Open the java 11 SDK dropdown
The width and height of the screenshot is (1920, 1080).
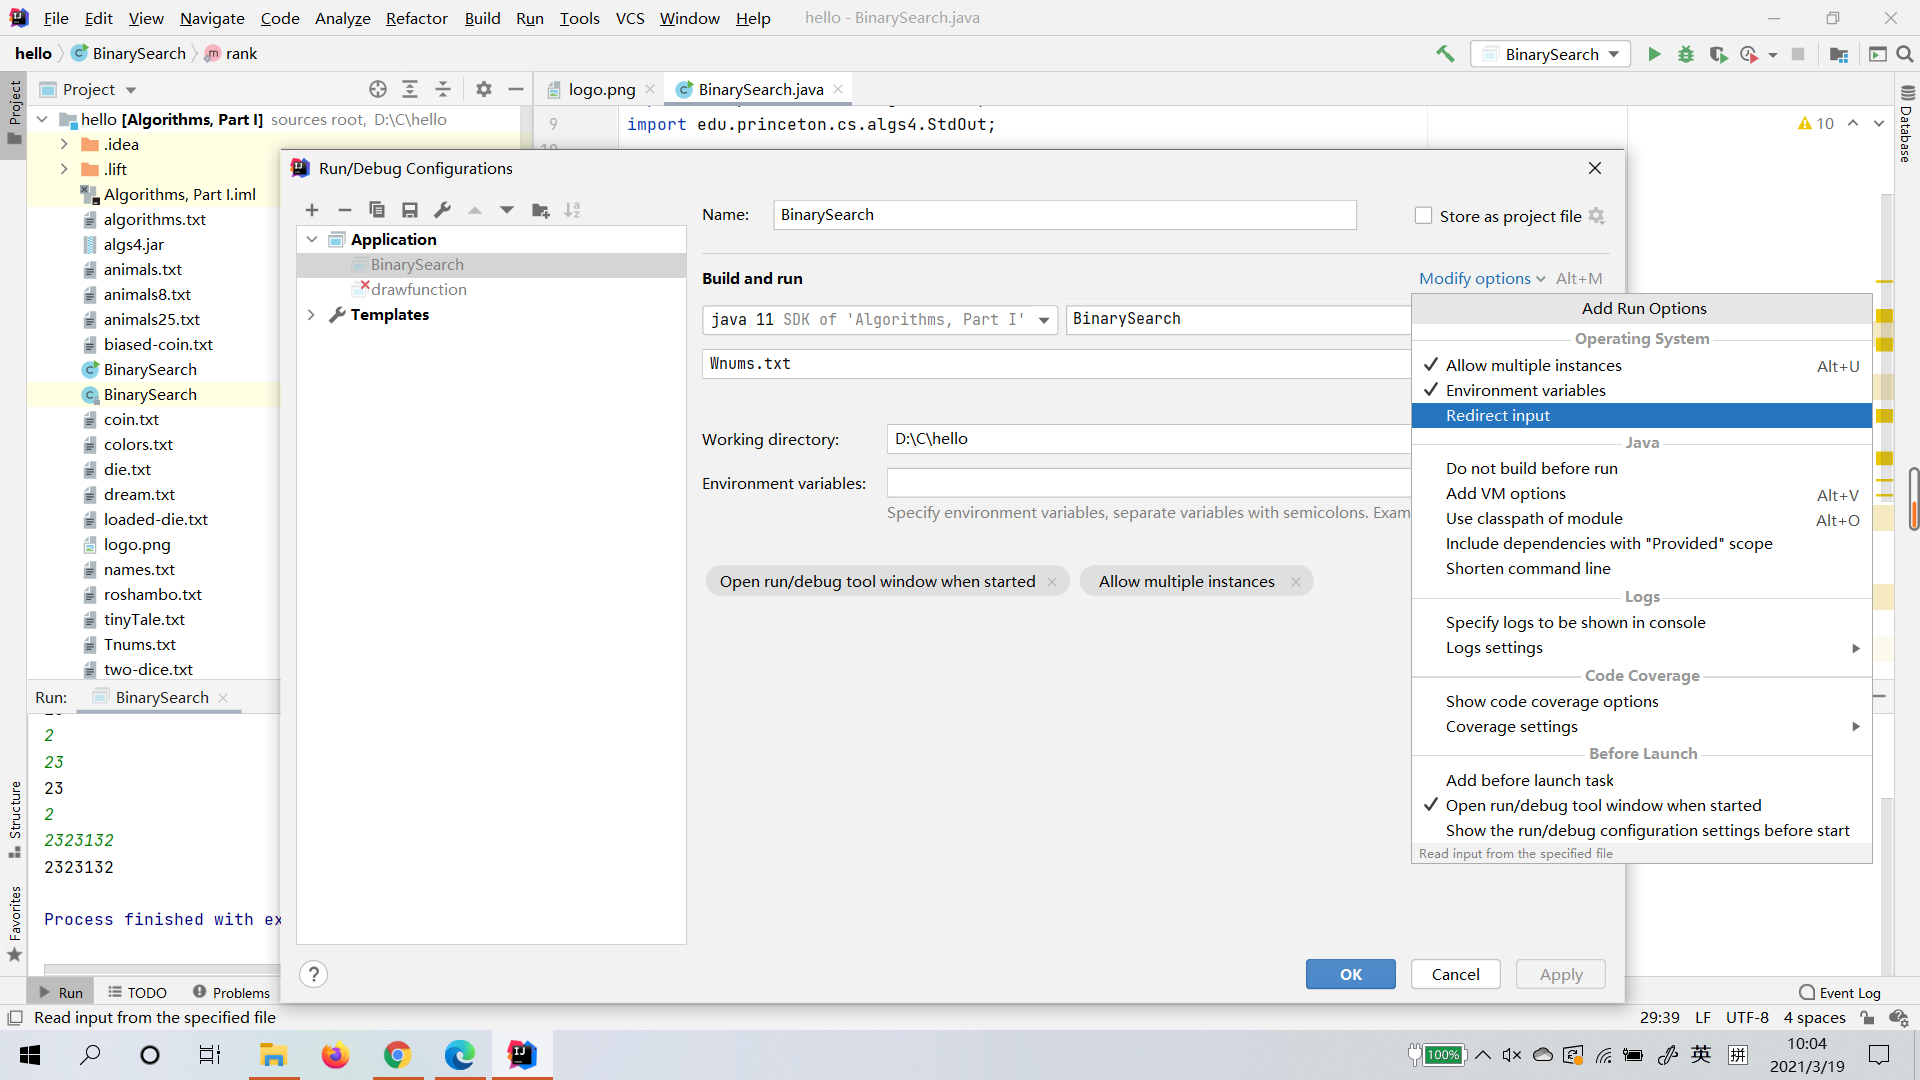point(1044,319)
